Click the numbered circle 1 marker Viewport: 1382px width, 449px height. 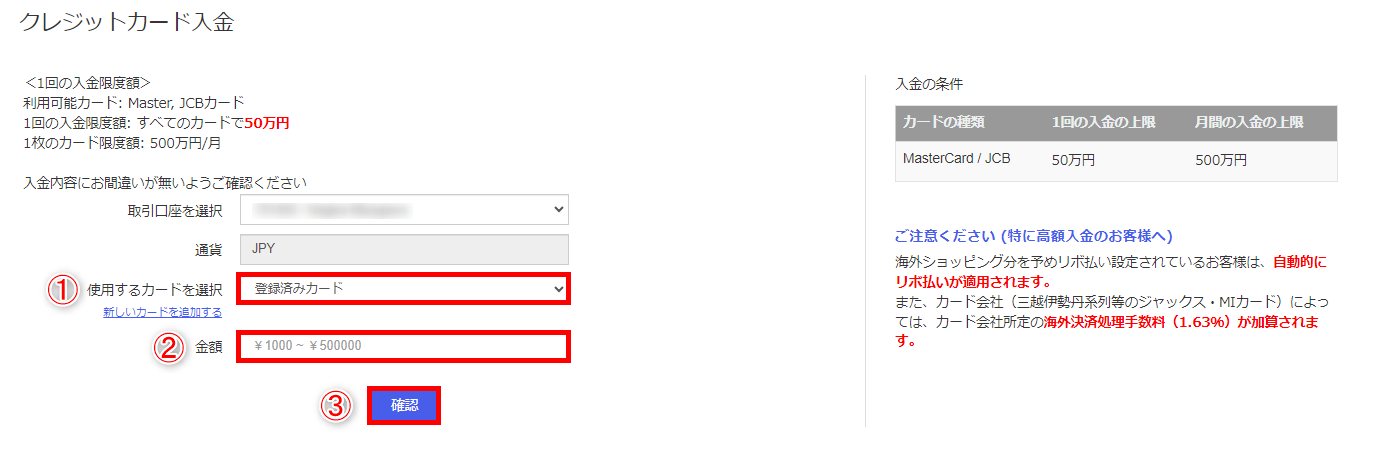coord(64,290)
